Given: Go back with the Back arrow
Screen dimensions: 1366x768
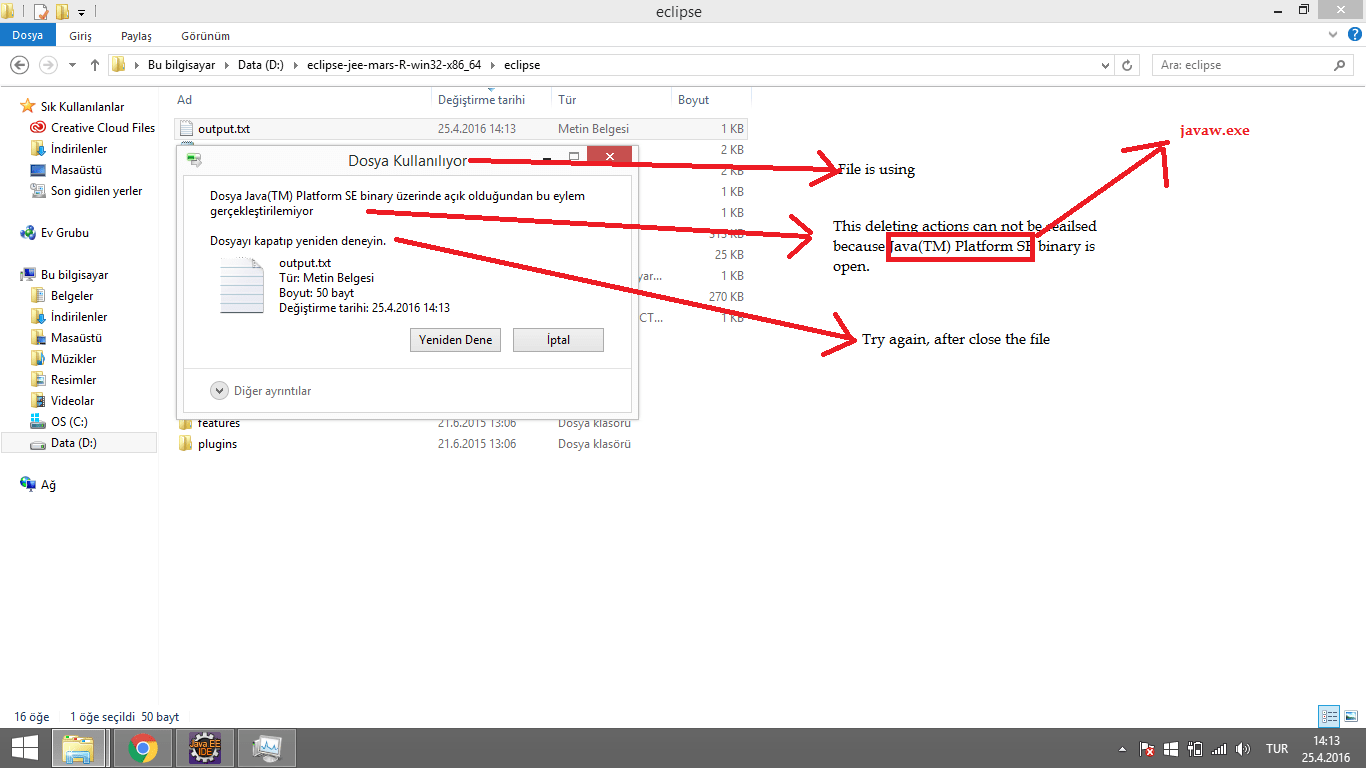Looking at the screenshot, I should 19,65.
